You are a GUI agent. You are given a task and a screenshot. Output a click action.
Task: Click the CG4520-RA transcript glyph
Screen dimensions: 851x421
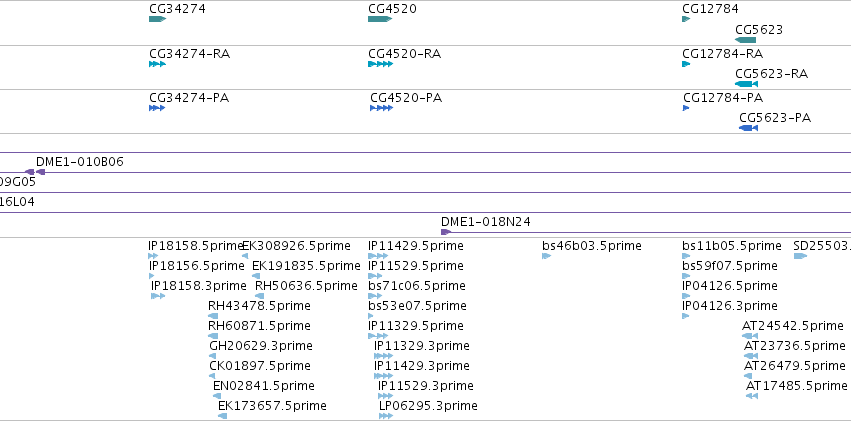tap(380, 64)
